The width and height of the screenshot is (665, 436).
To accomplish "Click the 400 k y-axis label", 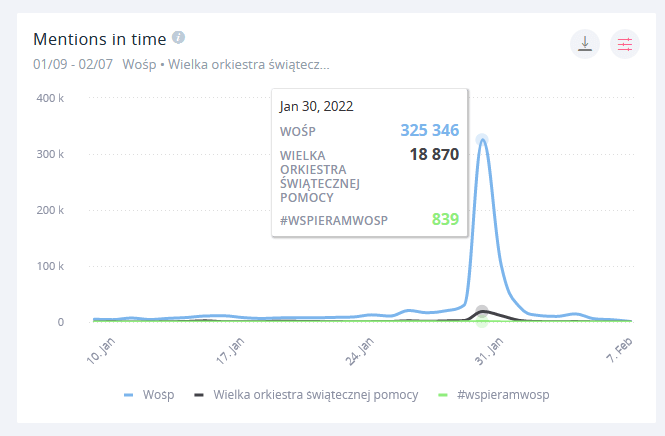I will pos(50,98).
